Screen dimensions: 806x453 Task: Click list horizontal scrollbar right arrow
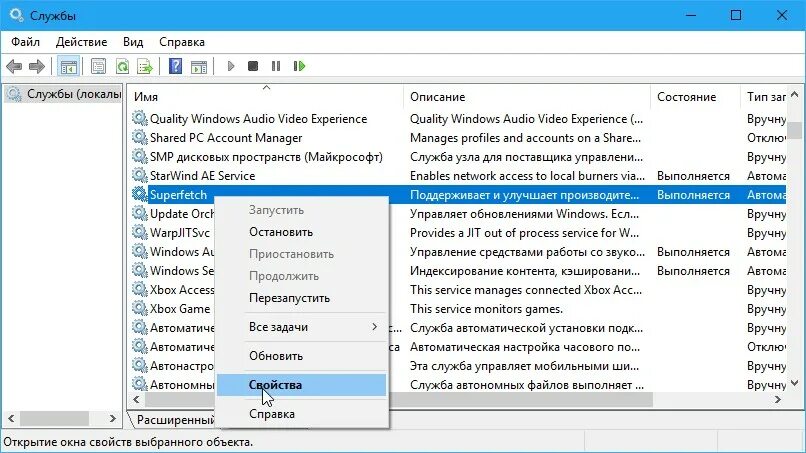tap(777, 400)
